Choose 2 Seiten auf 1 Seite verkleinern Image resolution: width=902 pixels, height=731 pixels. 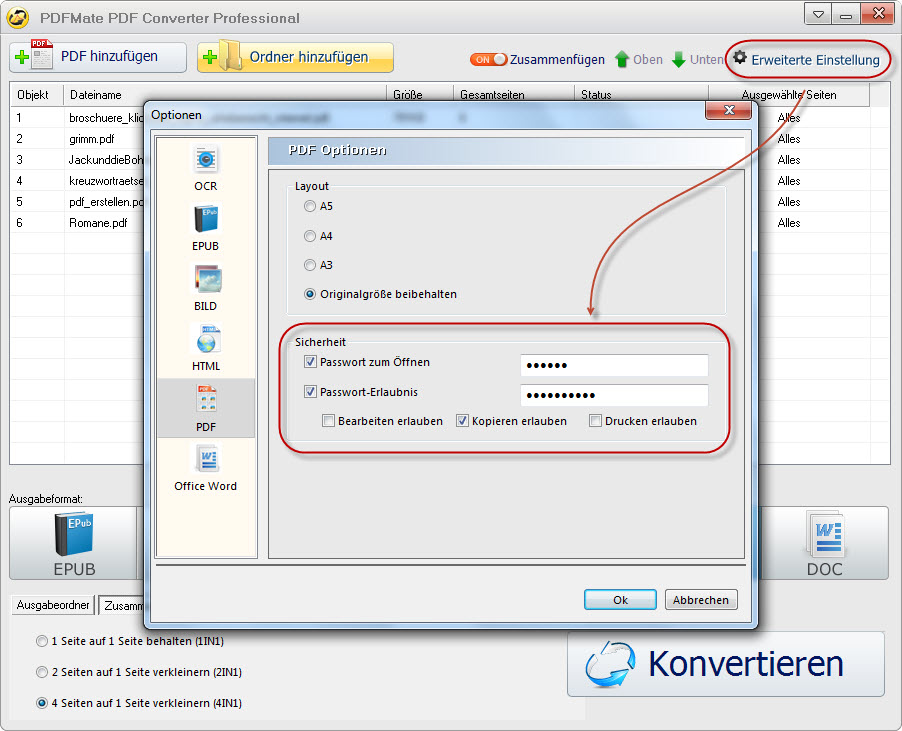[42, 672]
